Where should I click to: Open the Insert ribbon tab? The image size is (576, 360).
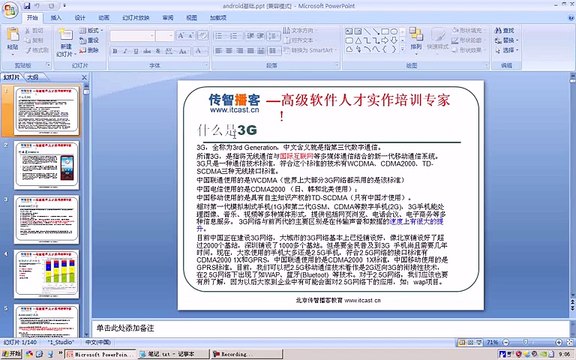pos(56,18)
